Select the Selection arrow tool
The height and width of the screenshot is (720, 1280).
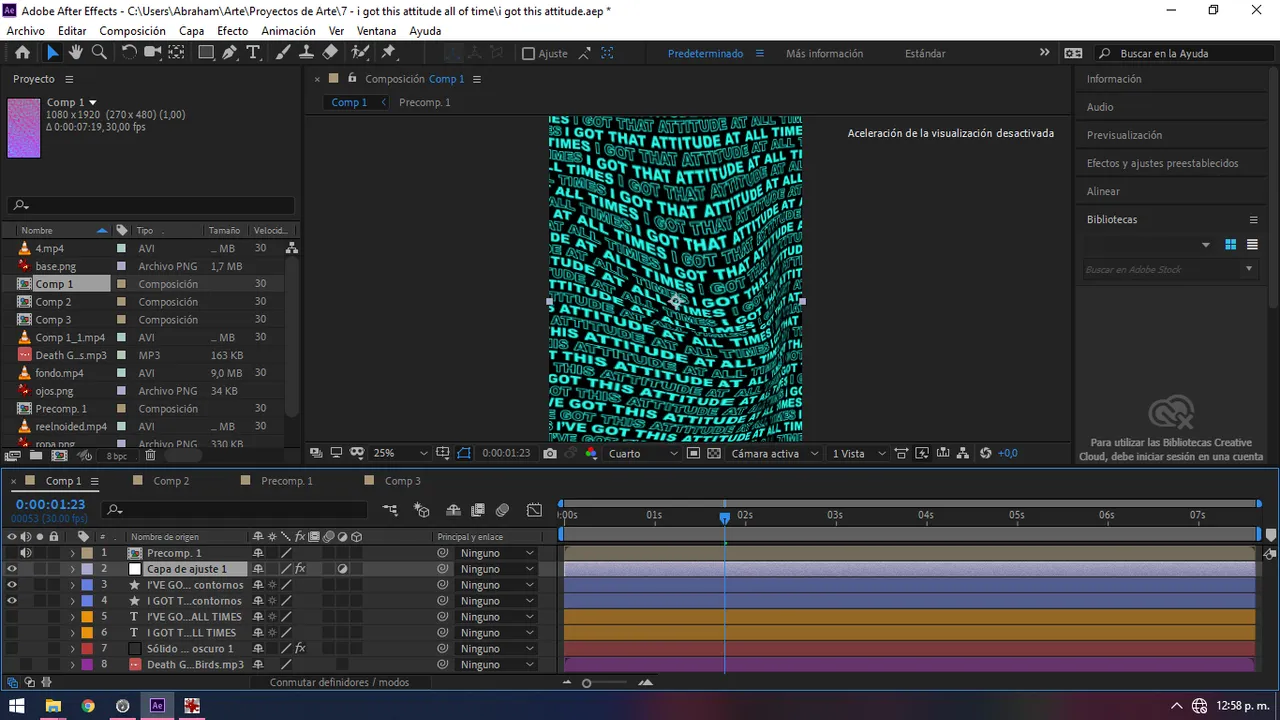click(x=53, y=53)
